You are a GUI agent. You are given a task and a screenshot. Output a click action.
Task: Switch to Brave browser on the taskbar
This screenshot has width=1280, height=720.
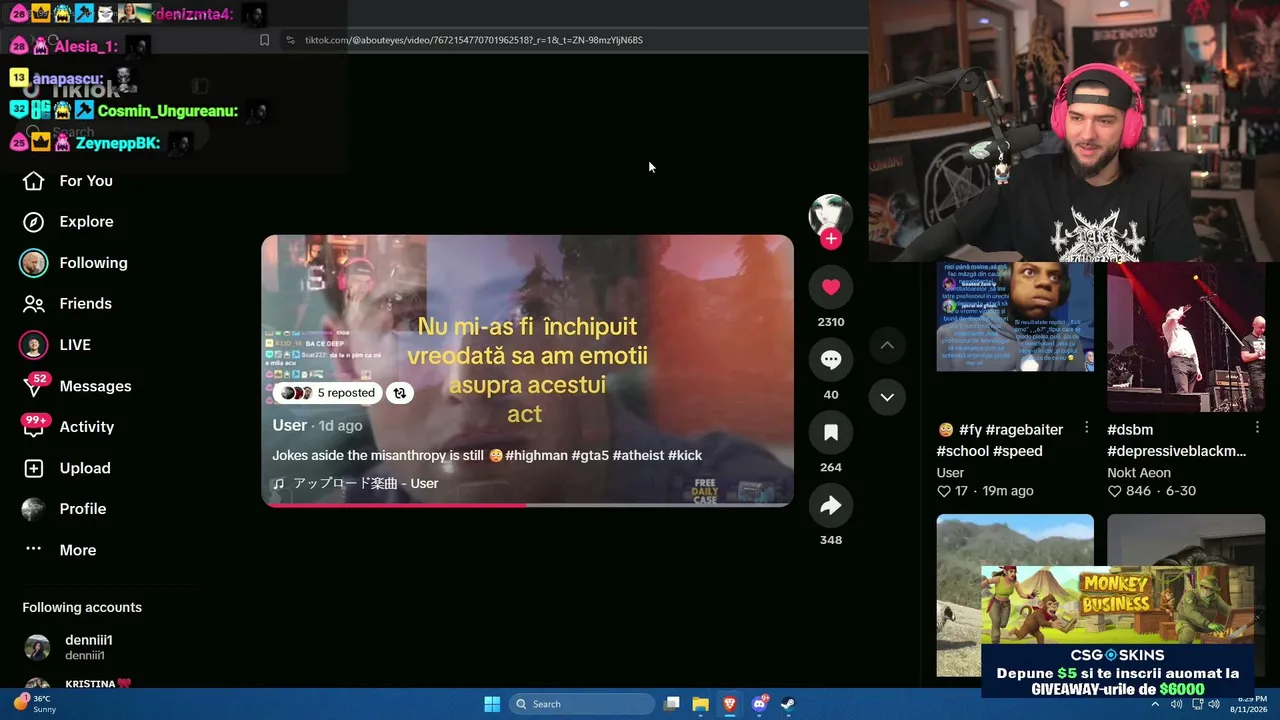(x=730, y=704)
